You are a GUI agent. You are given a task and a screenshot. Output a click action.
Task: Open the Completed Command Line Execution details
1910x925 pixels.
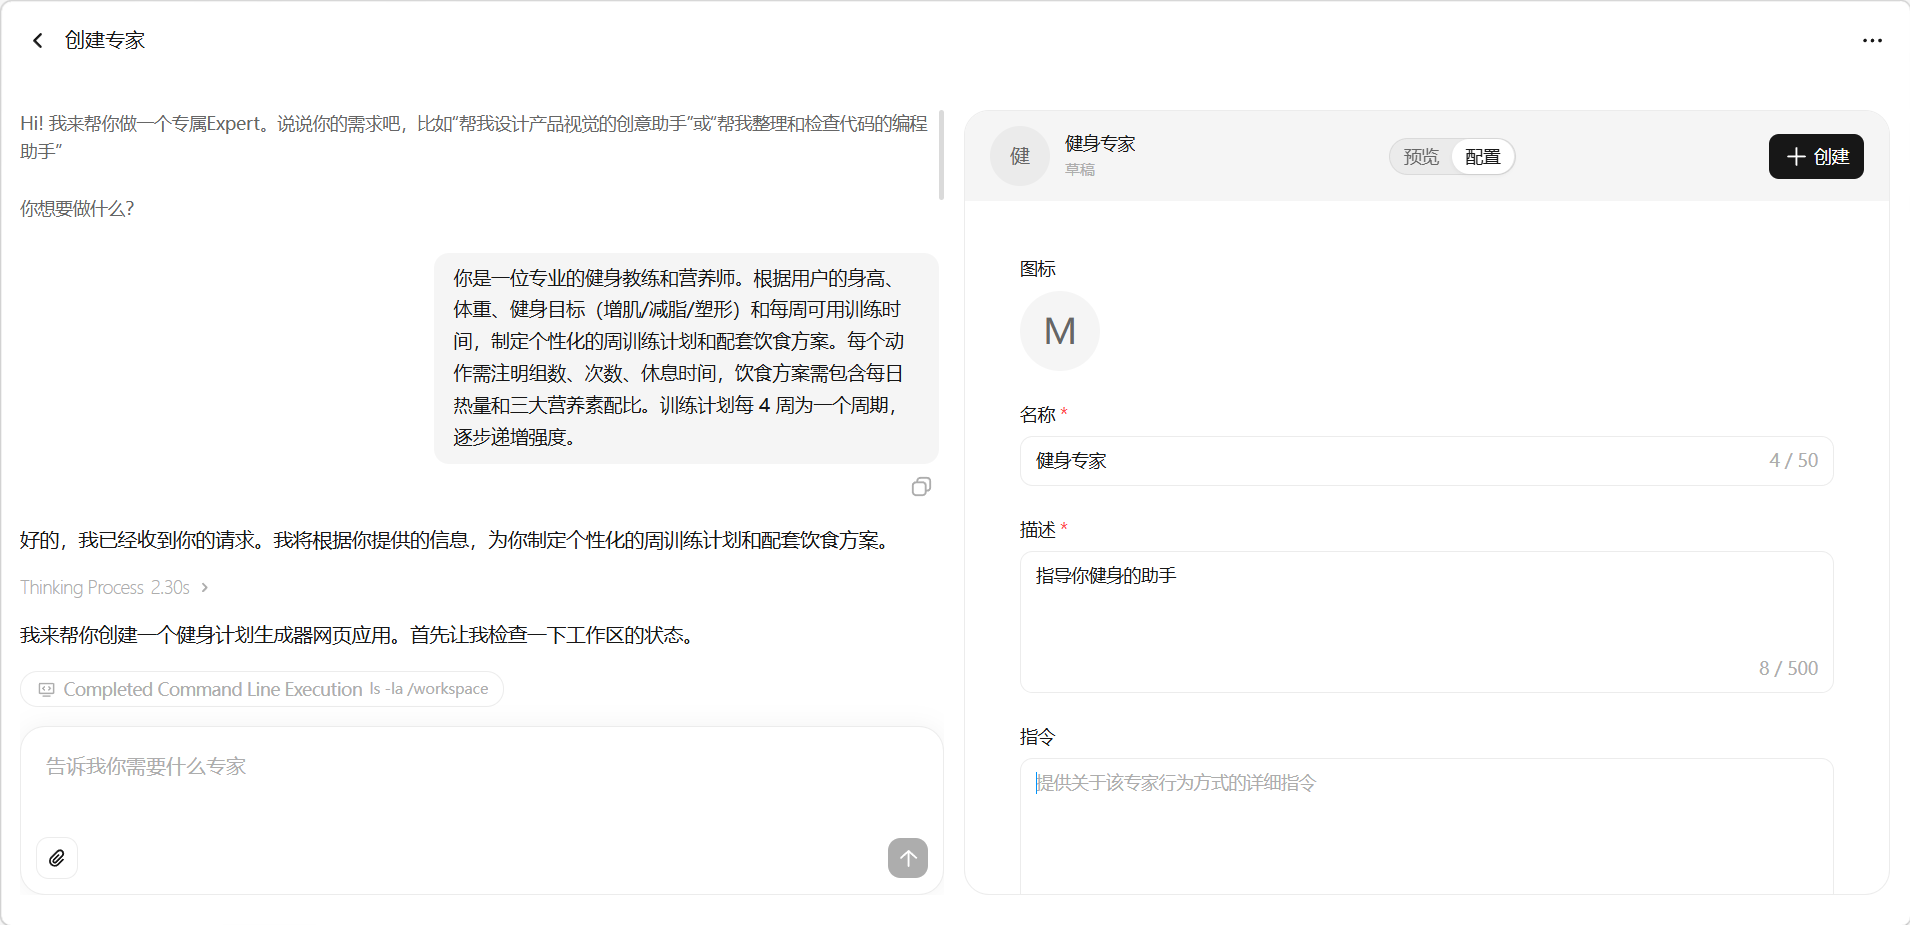click(x=262, y=690)
